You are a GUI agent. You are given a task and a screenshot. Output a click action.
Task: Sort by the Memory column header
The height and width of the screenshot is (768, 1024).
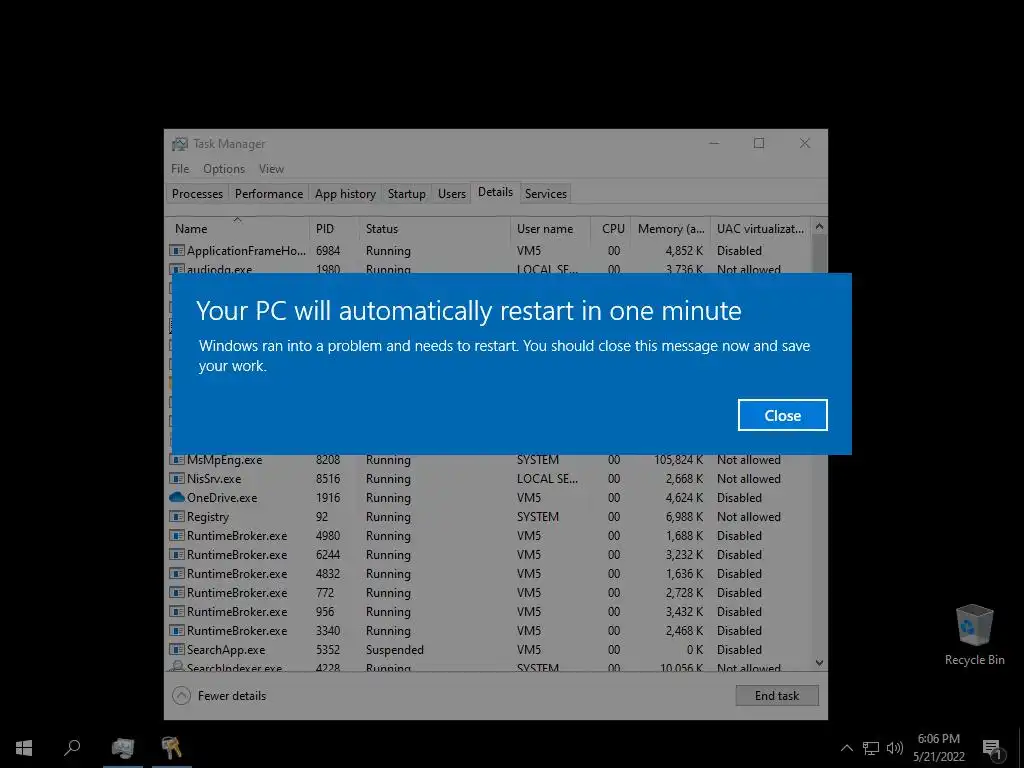pos(671,229)
